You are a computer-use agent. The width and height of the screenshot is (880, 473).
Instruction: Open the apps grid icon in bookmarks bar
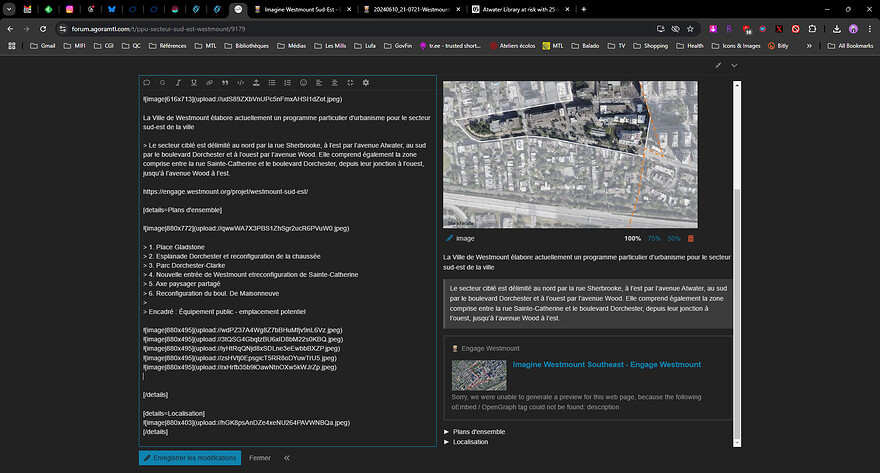(12, 46)
